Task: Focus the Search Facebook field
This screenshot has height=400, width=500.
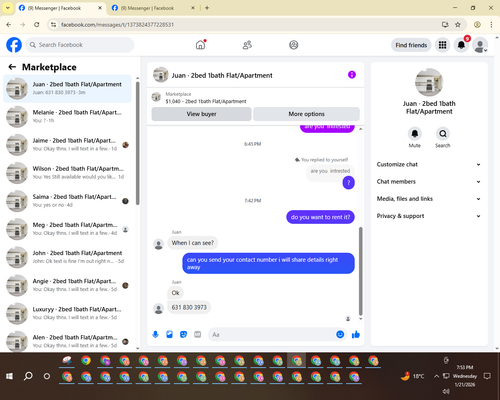Action: point(80,45)
